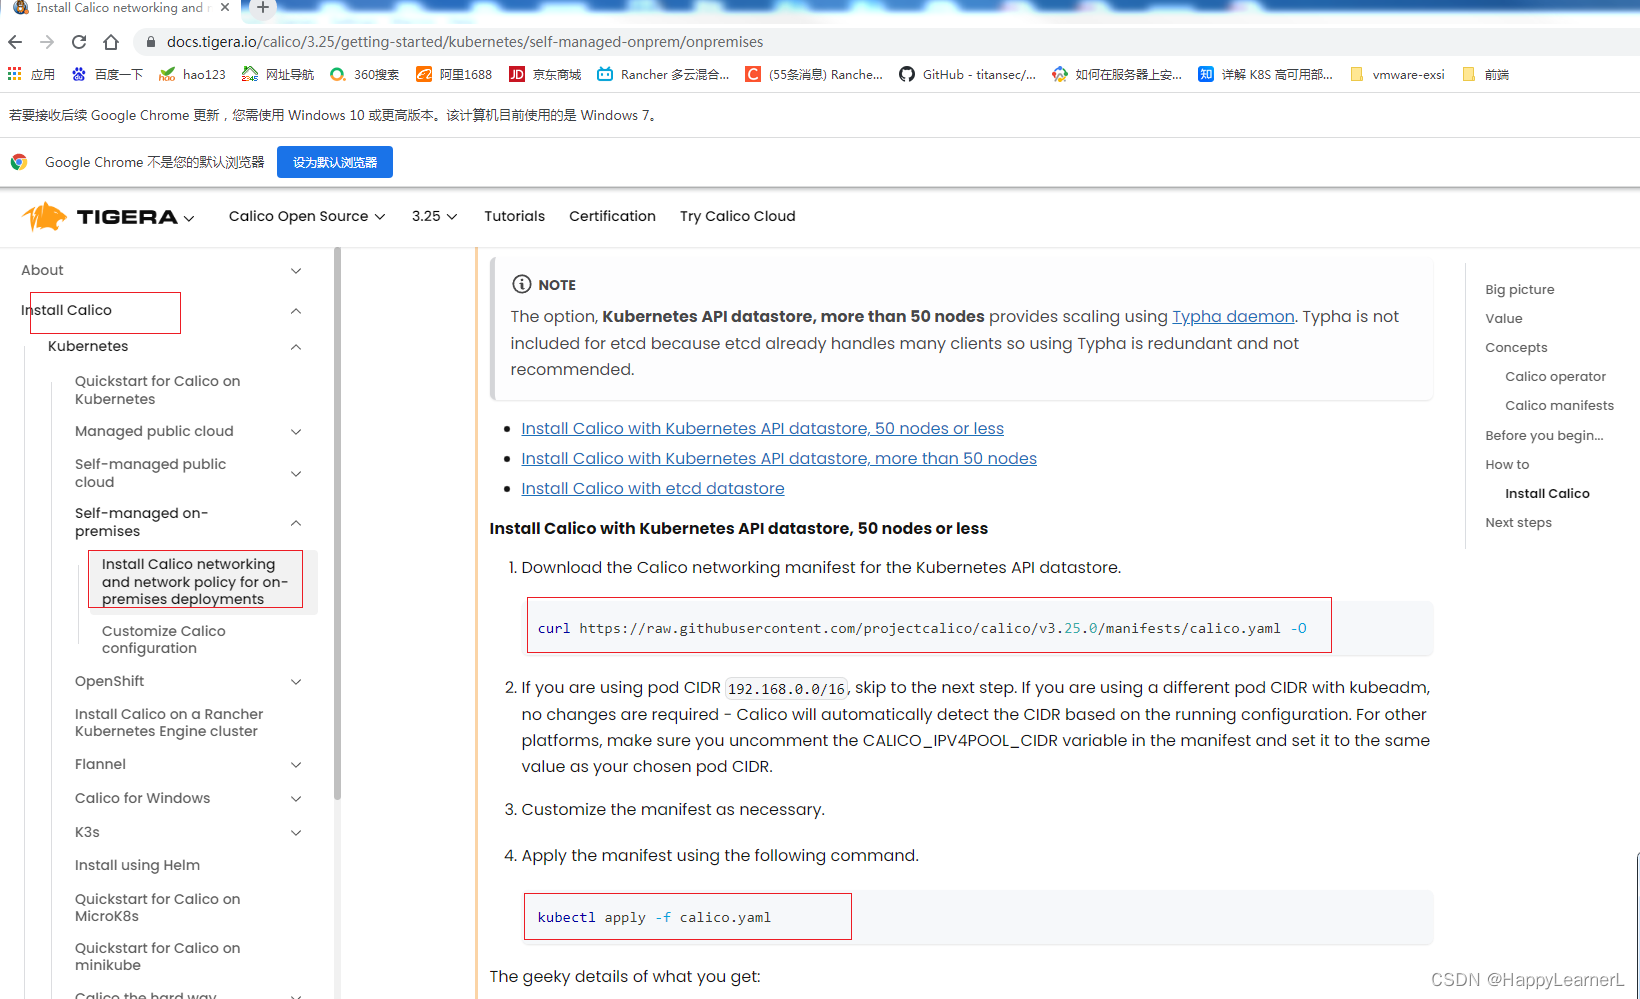Reload the page with refresh icon
1640x999 pixels.
click(x=79, y=42)
